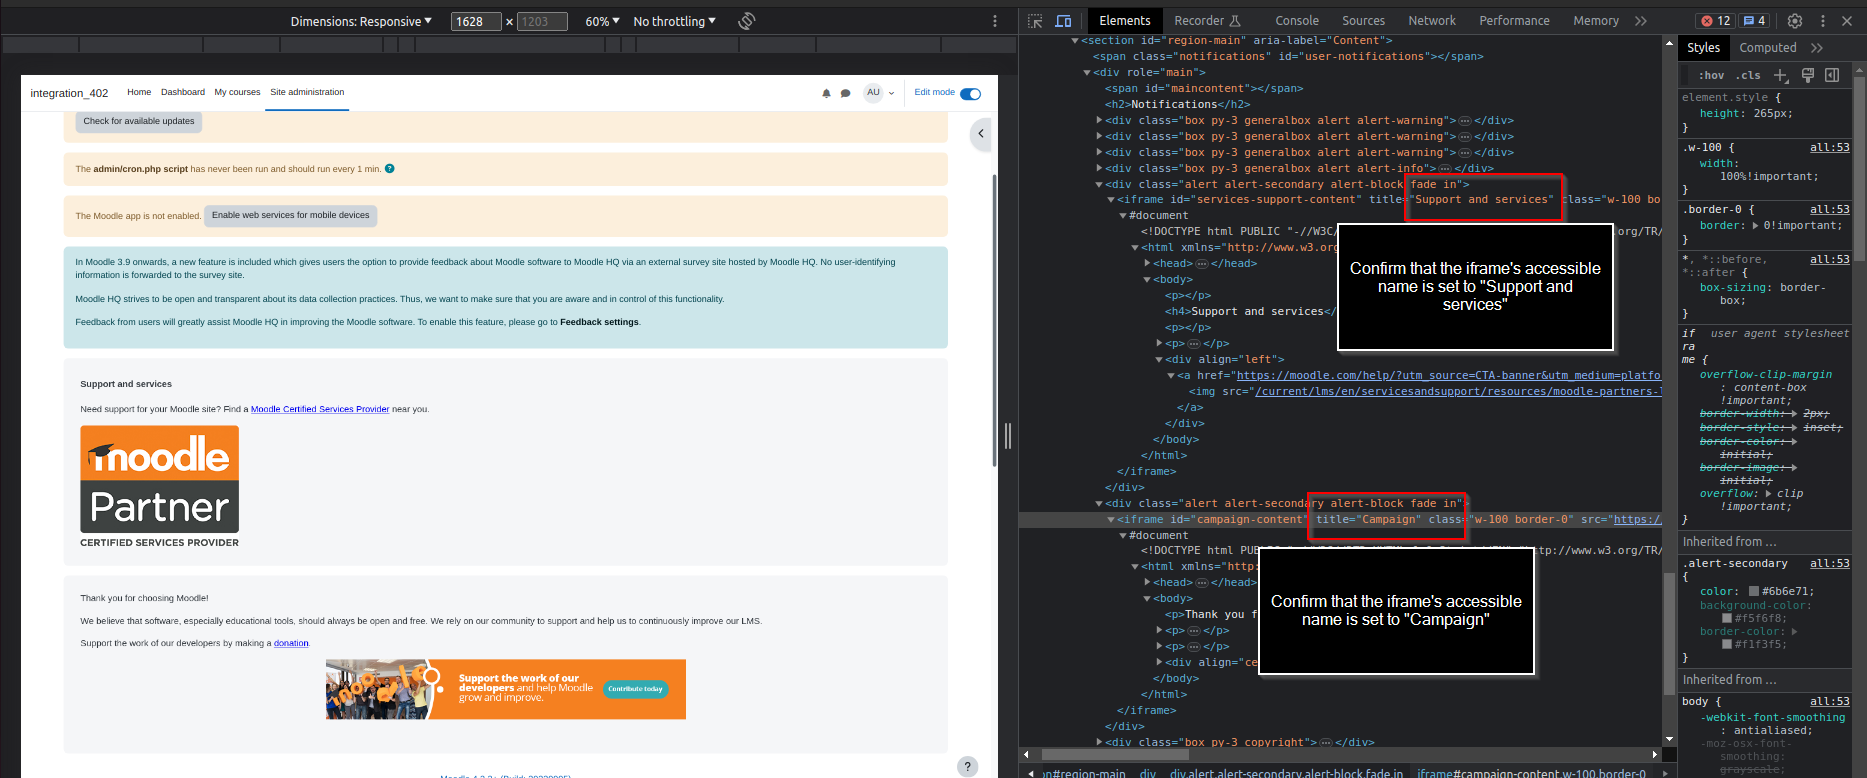Expand the div box py-3 copyright node

pos(1099,743)
